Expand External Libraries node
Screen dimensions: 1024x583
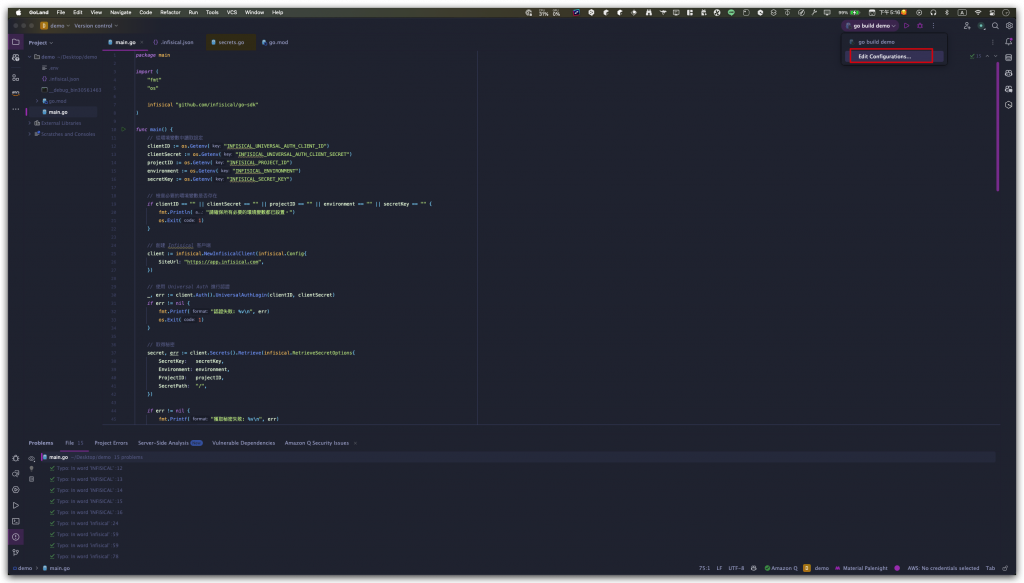[30, 123]
